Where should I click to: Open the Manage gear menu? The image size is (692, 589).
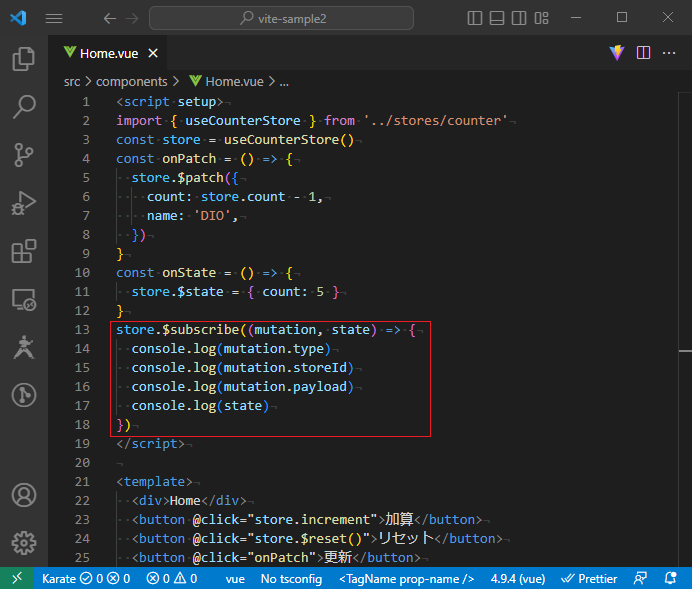[x=24, y=543]
